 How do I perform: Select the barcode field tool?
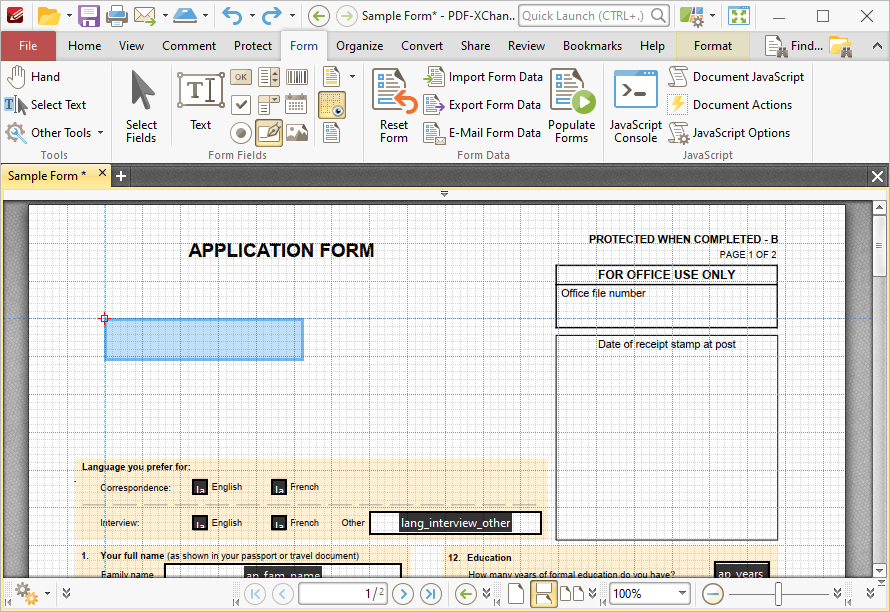click(297, 77)
